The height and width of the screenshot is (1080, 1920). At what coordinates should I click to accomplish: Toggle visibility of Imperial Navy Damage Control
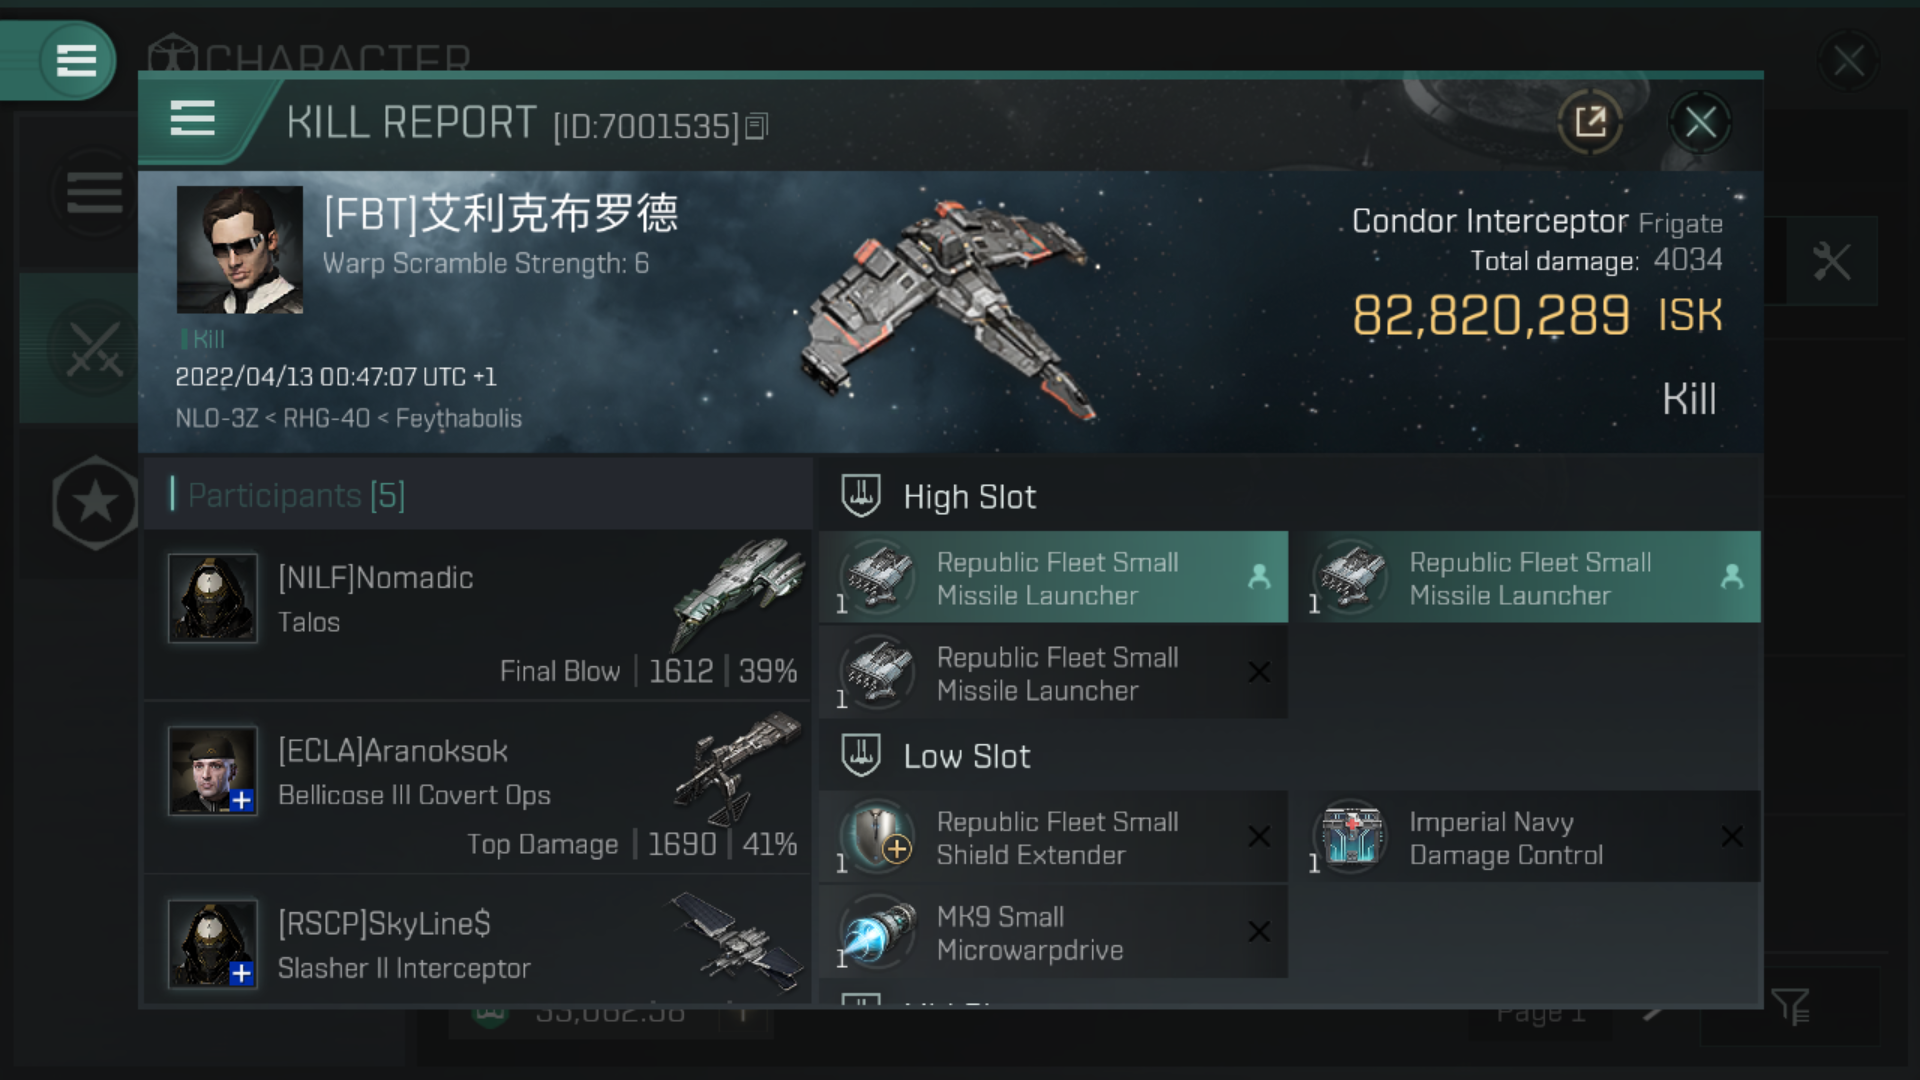[x=1731, y=836]
